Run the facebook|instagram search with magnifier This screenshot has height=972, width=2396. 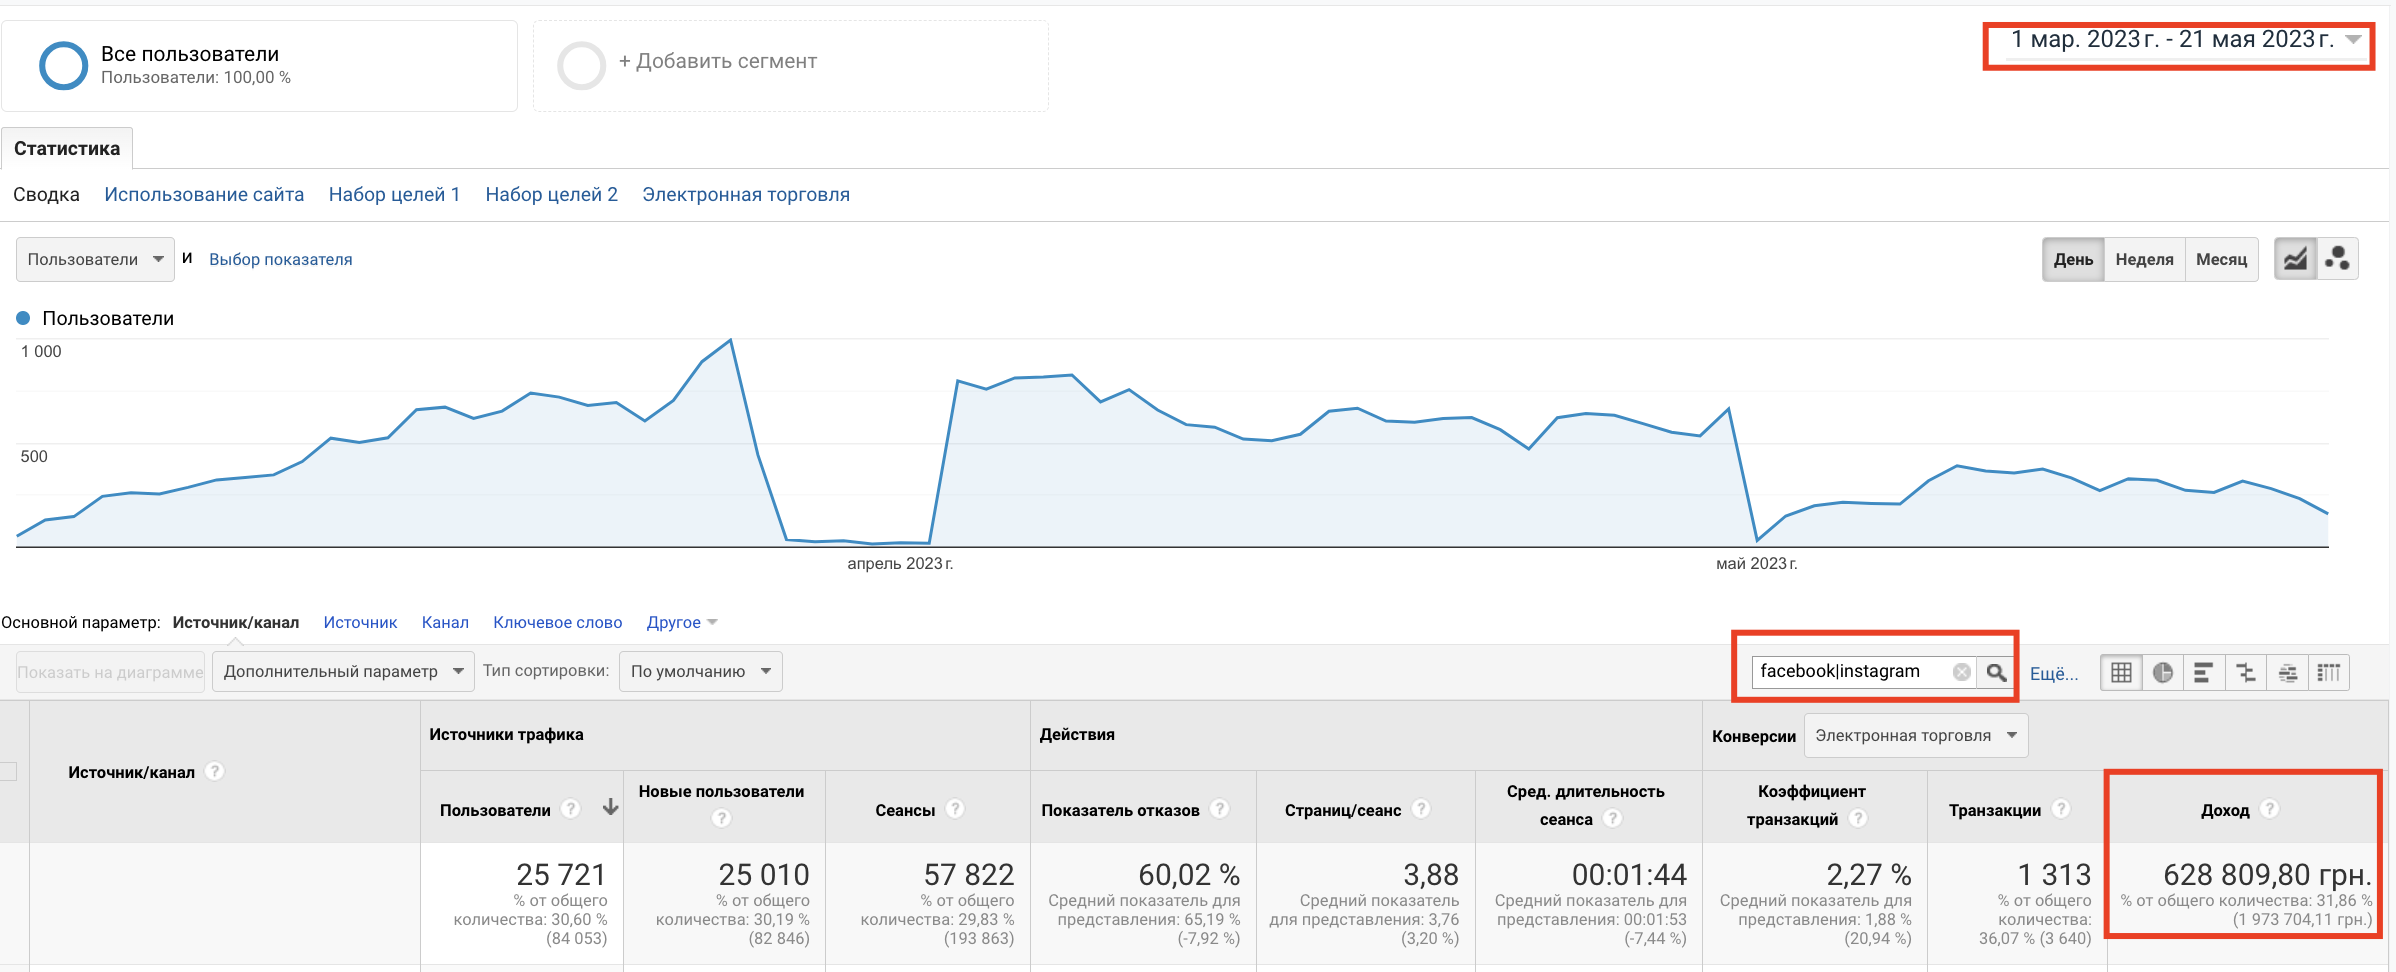point(1996,672)
